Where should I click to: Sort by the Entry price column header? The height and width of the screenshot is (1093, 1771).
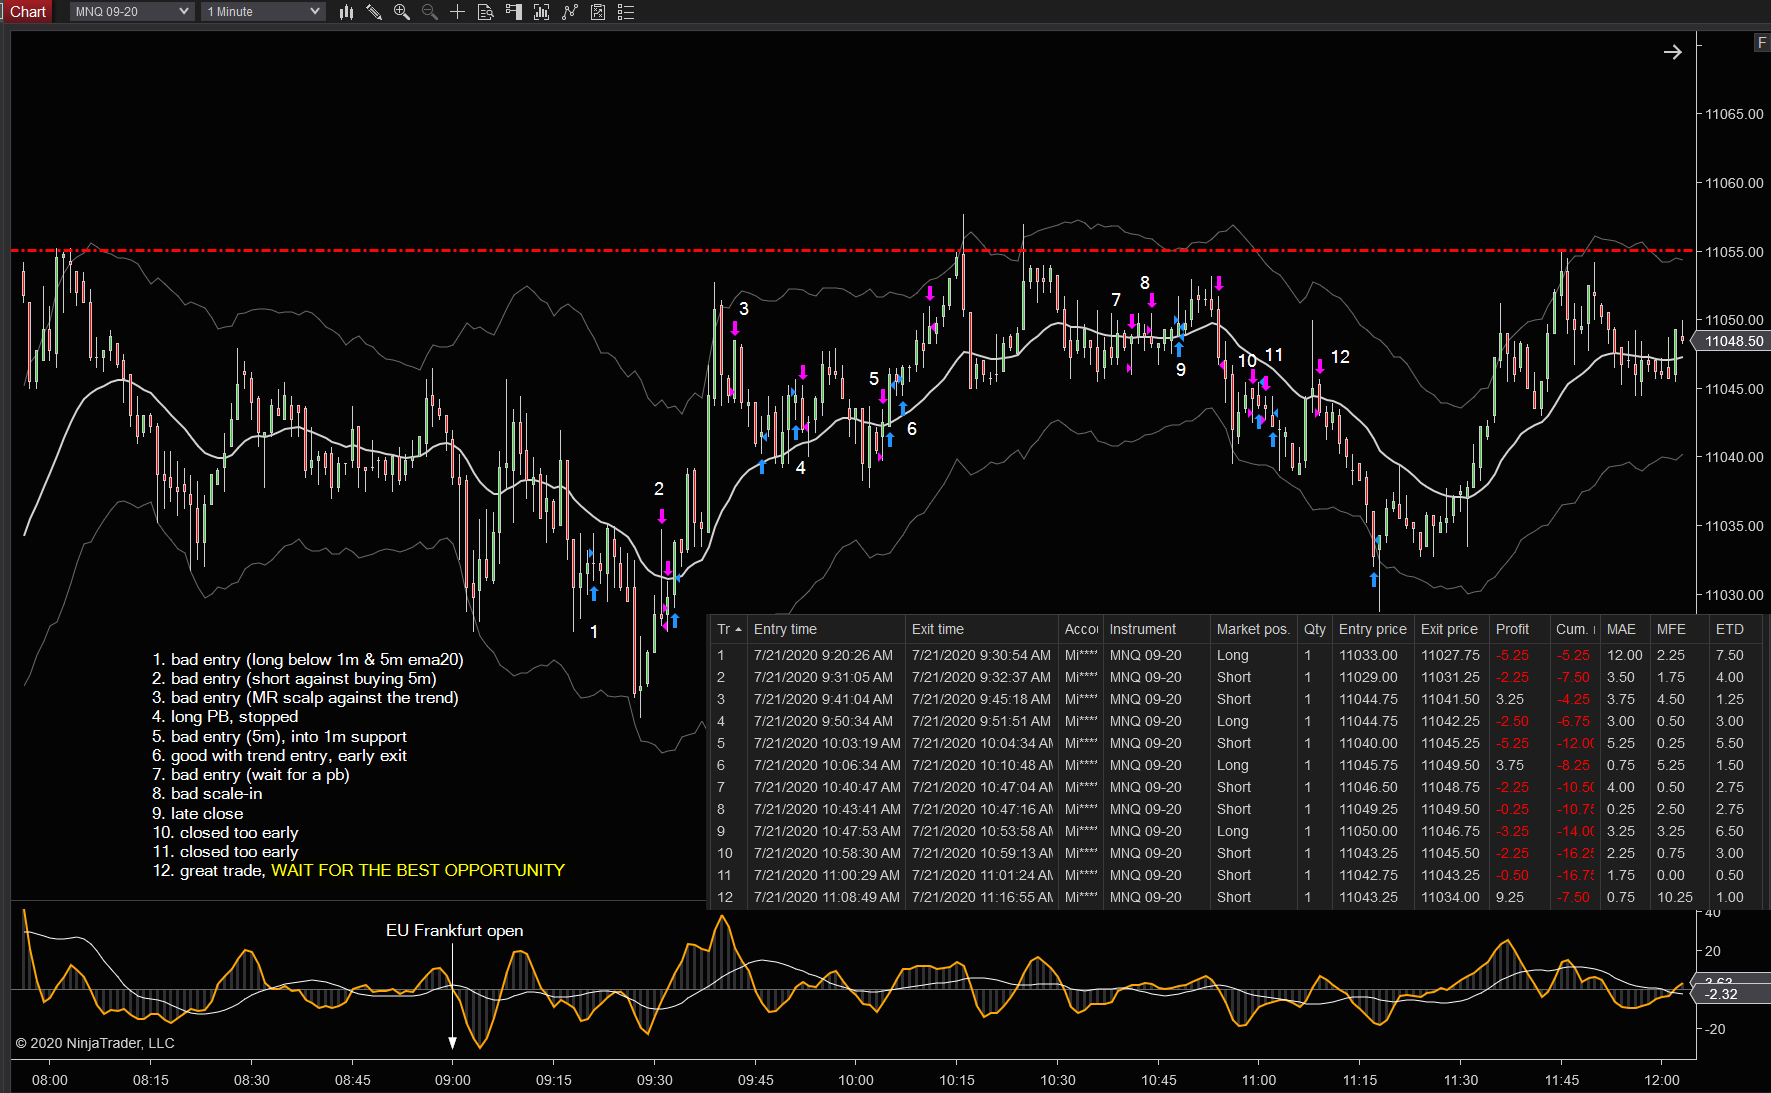pos(1373,629)
